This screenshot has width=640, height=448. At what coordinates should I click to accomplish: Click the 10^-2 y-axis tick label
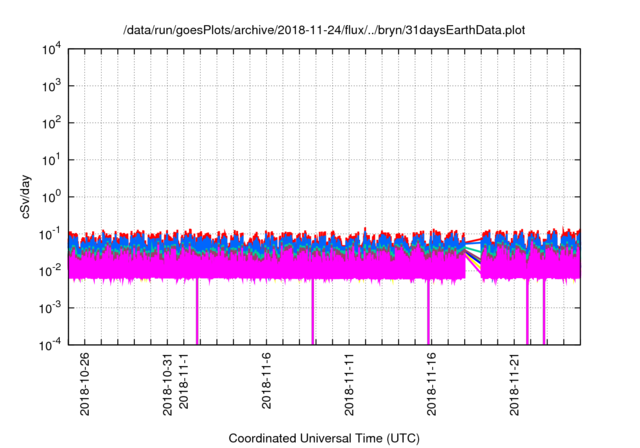pyautogui.click(x=51, y=271)
